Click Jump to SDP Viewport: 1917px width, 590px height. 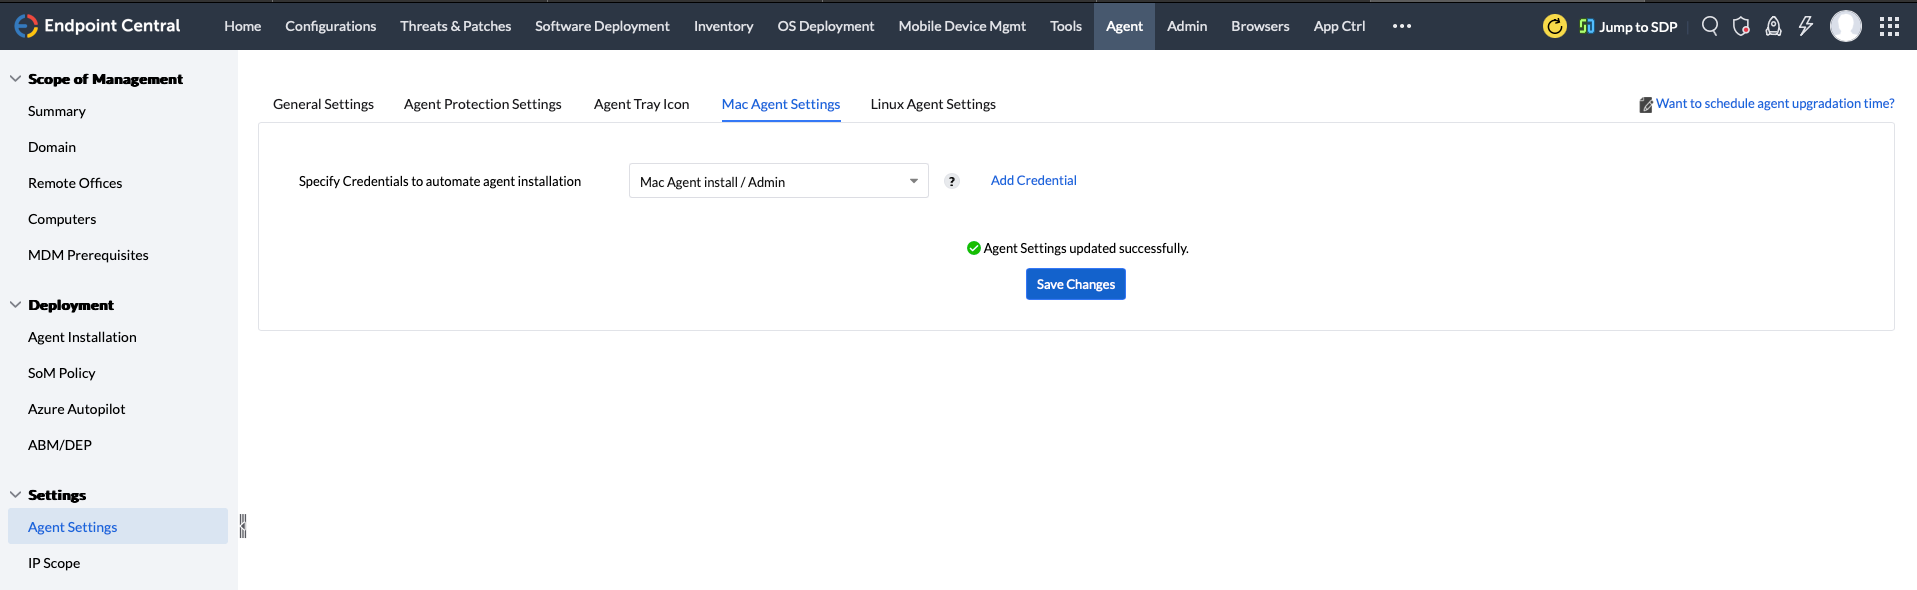(1628, 27)
